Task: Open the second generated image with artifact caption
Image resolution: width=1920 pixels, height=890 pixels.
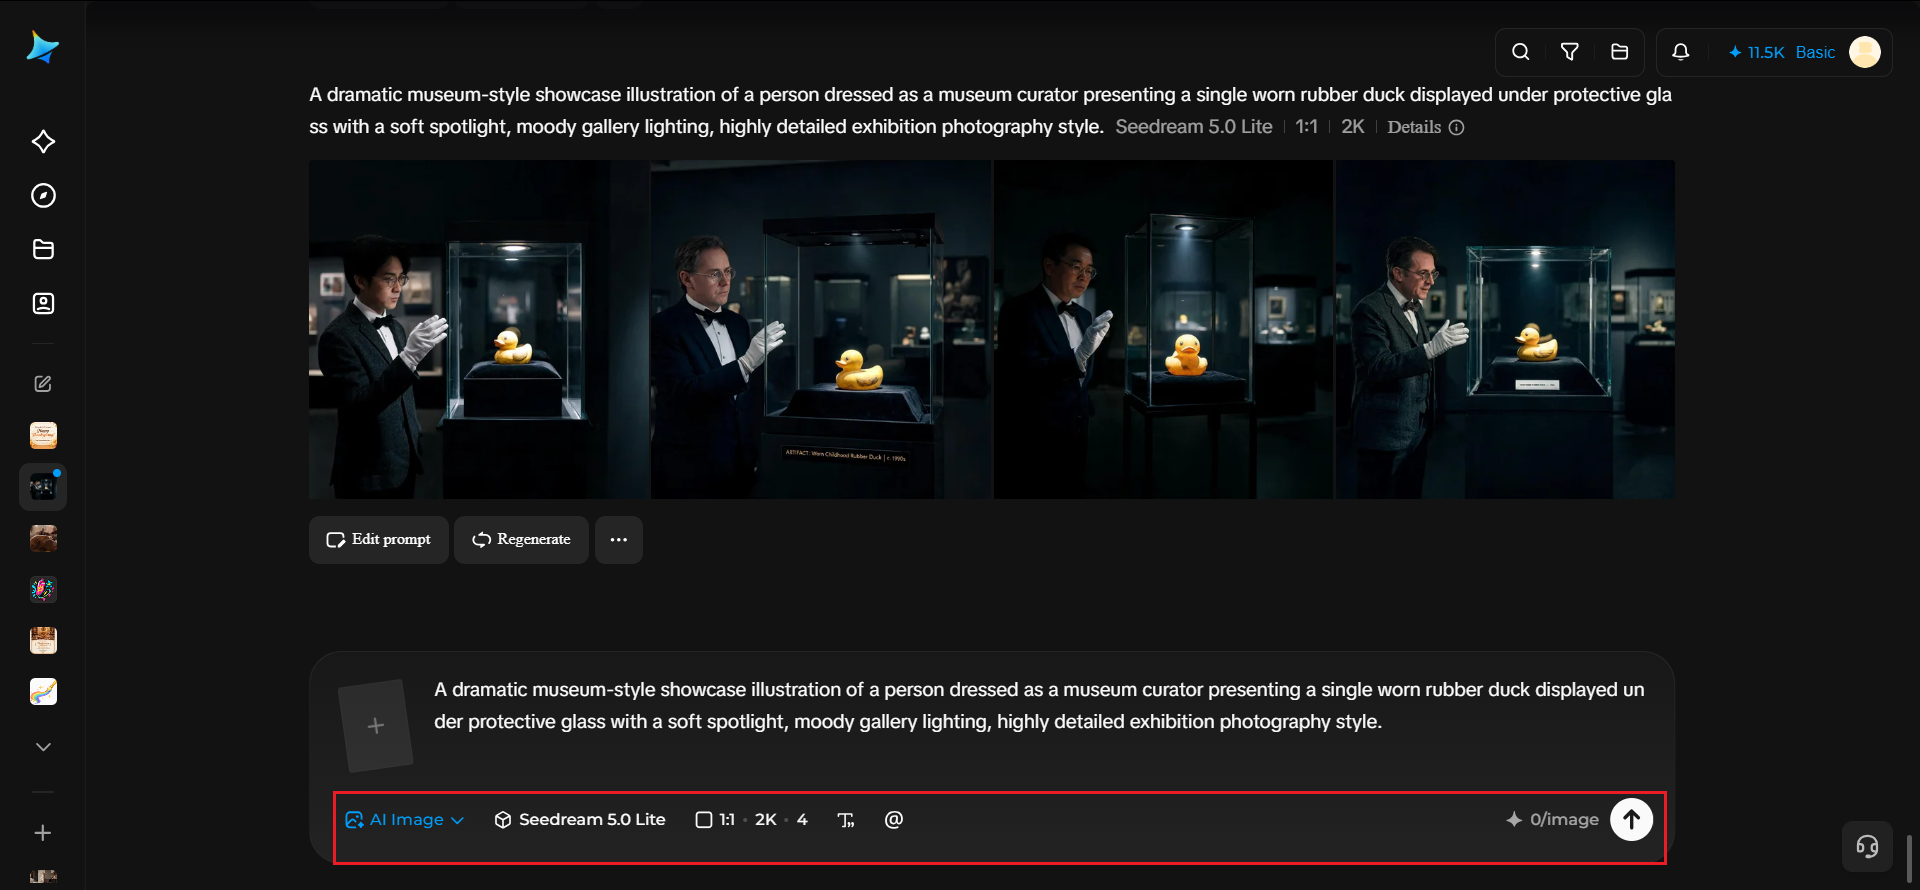Action: (x=821, y=330)
